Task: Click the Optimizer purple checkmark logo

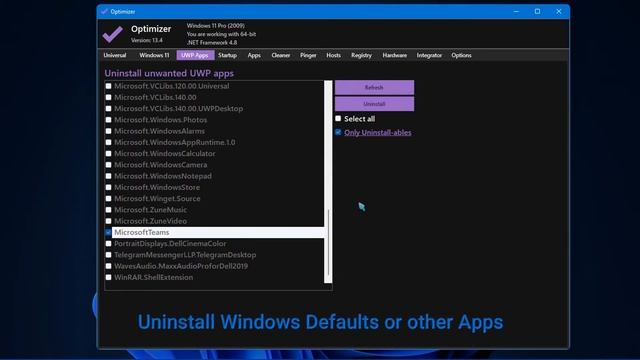Action: pyautogui.click(x=112, y=34)
